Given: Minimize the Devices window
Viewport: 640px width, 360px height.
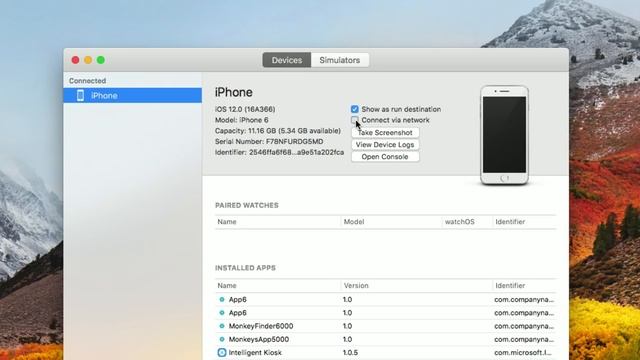Looking at the screenshot, I should 88,60.
